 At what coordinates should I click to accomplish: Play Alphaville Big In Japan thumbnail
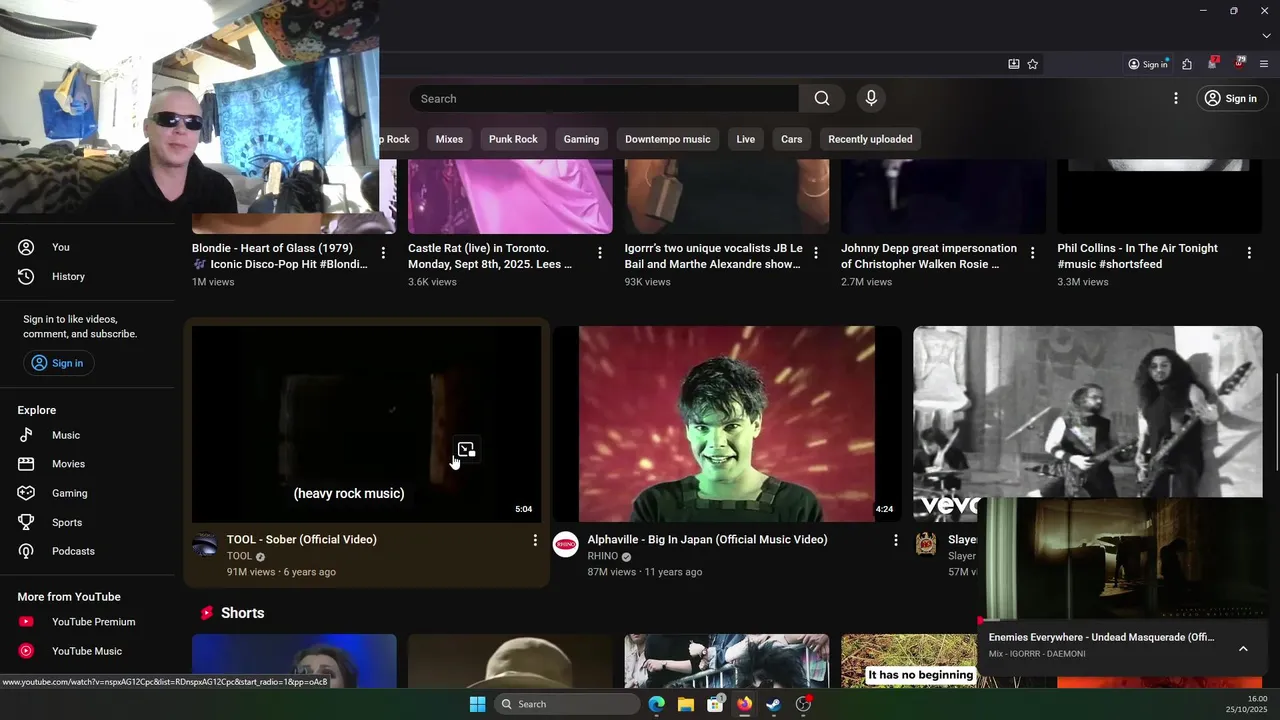pyautogui.click(x=727, y=424)
